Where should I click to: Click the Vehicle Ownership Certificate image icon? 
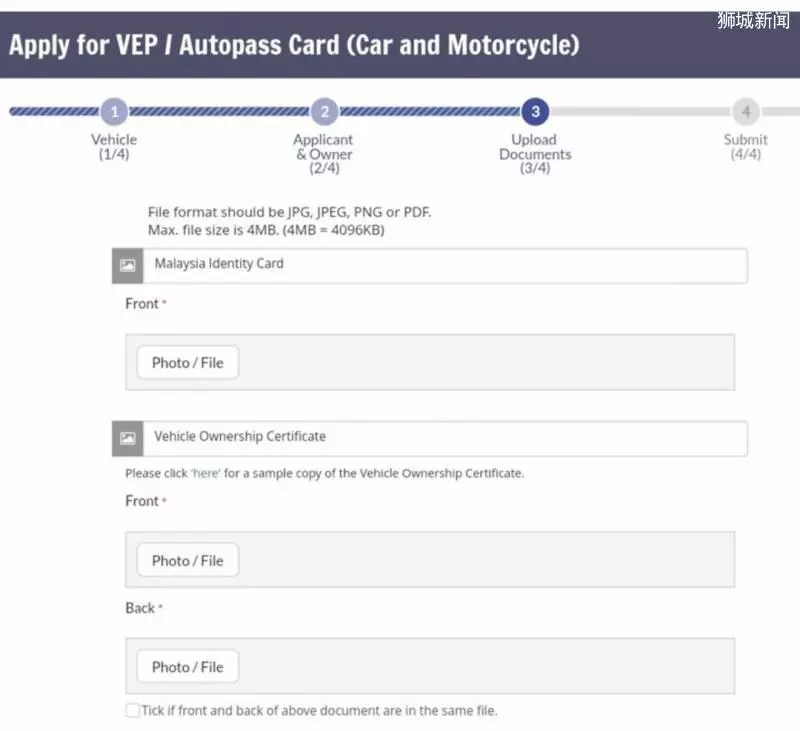pos(128,438)
